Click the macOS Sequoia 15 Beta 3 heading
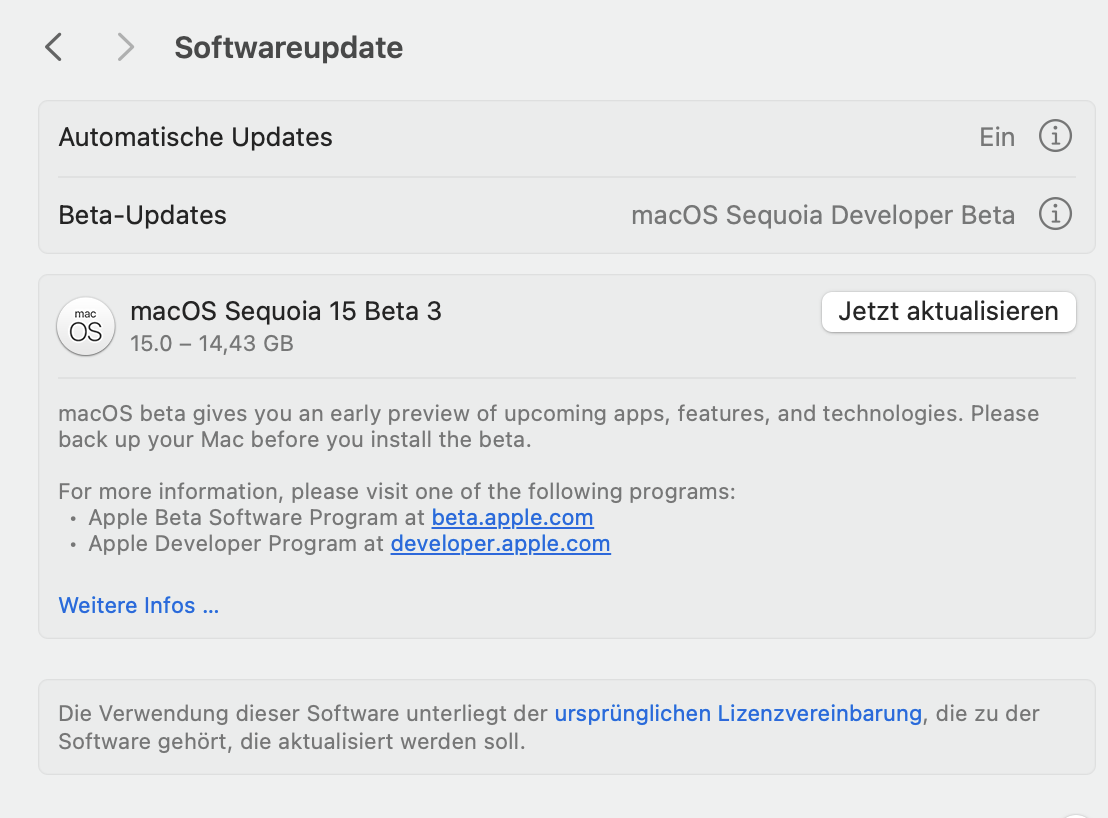This screenshot has width=1108, height=818. (x=285, y=311)
